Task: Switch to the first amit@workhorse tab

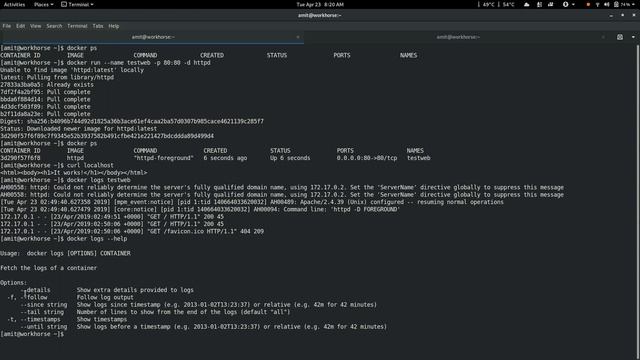Action: pyautogui.click(x=153, y=37)
